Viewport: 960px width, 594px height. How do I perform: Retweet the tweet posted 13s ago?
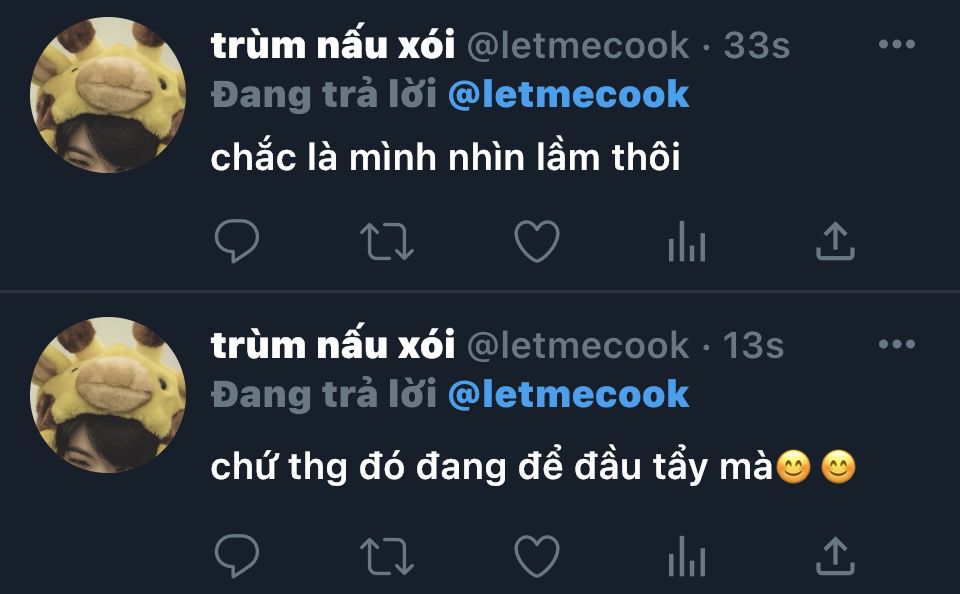[x=387, y=555]
